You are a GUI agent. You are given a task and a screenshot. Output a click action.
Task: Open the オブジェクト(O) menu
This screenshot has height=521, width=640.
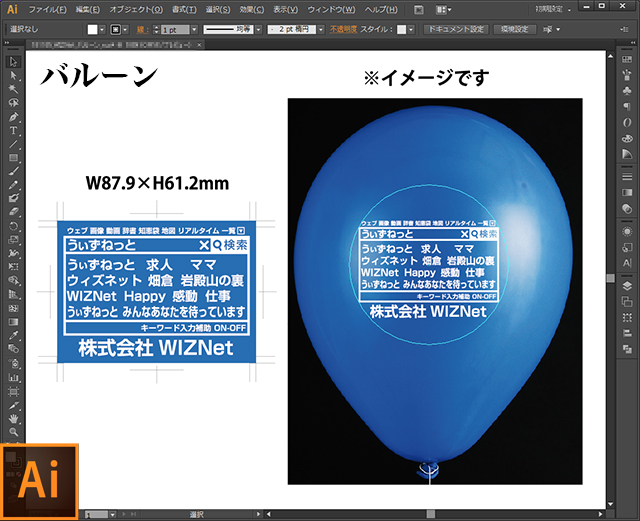(x=136, y=9)
